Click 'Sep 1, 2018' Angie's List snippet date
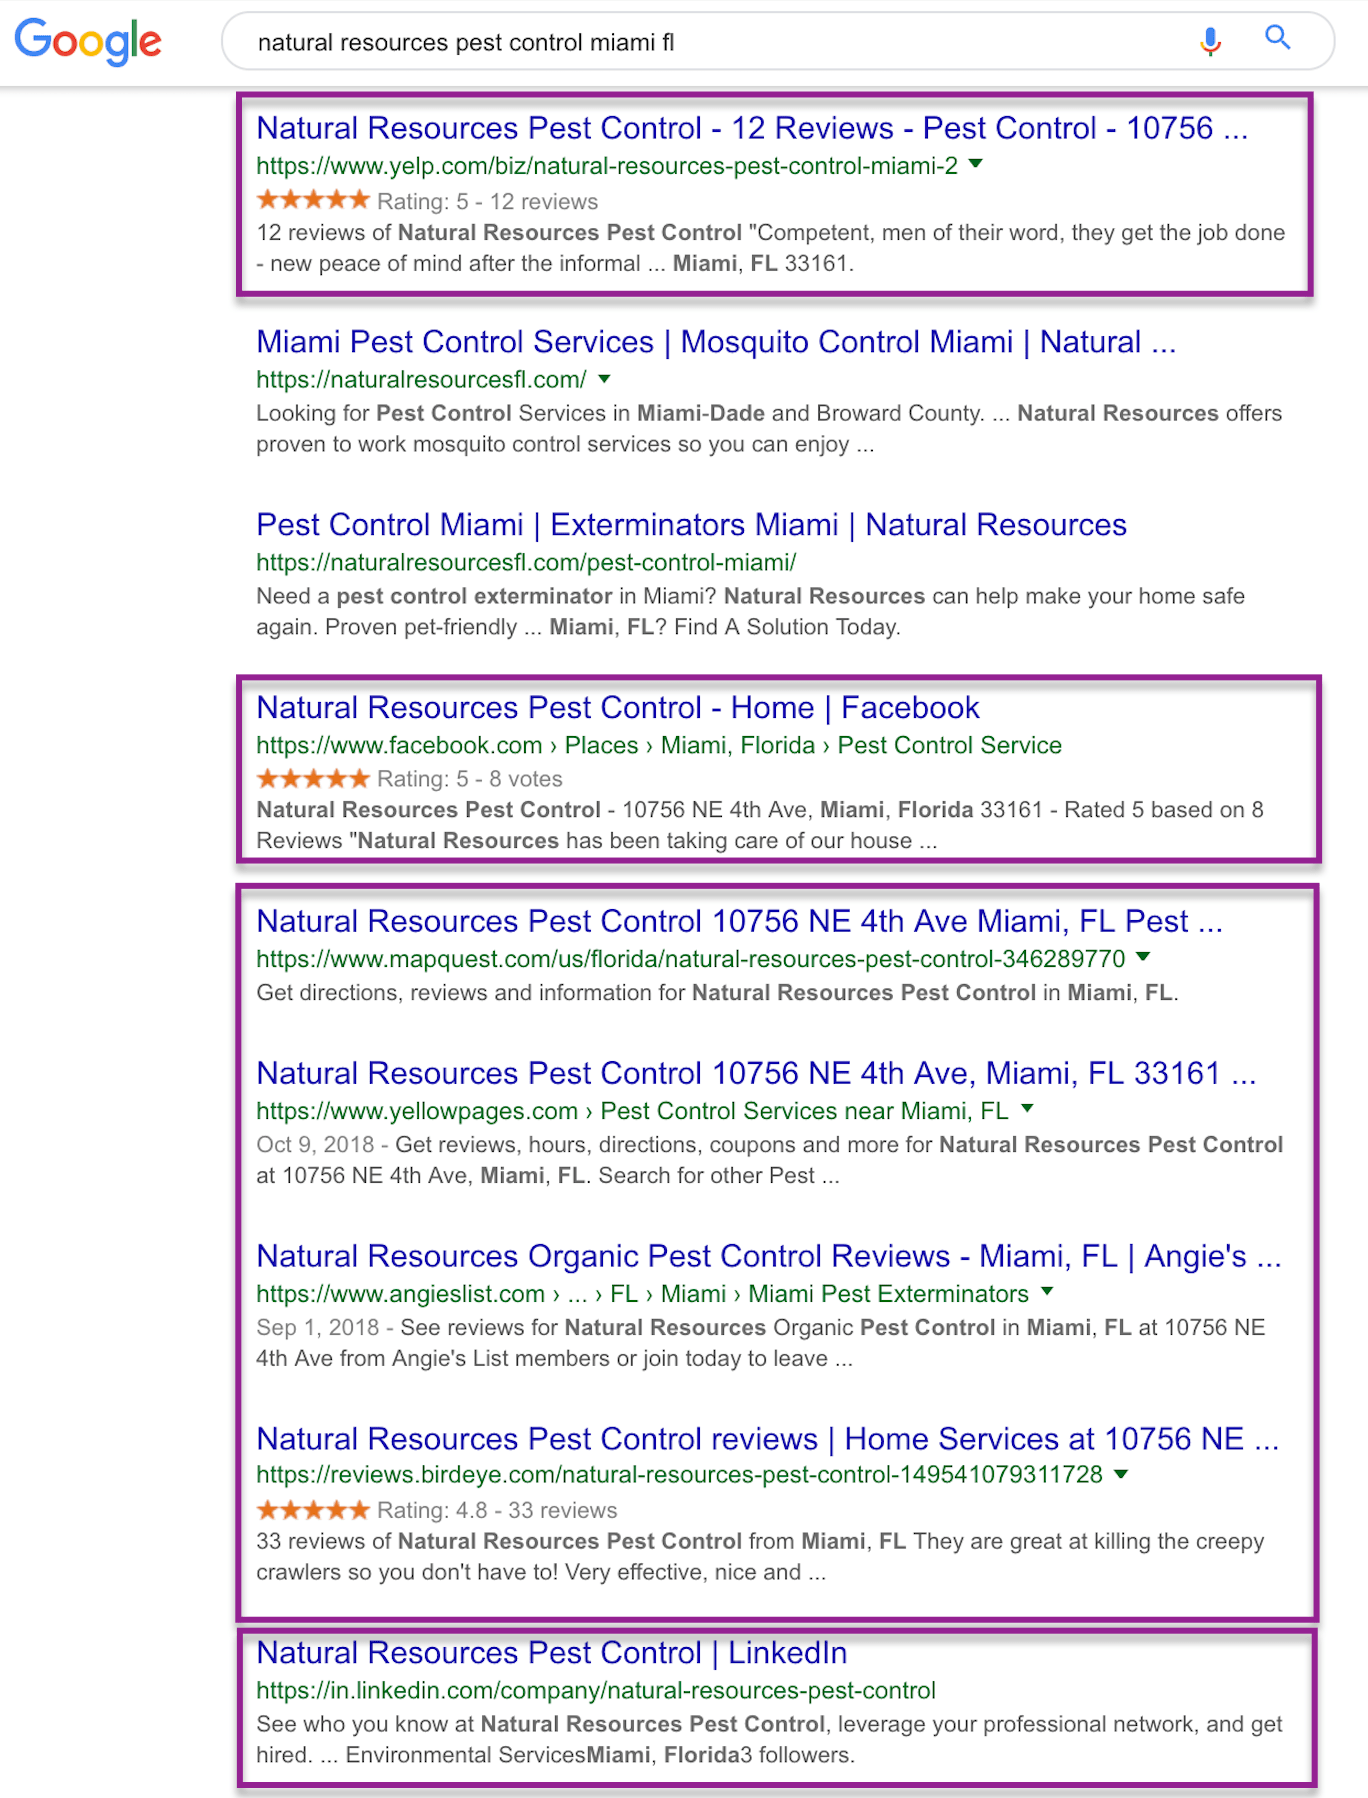Viewport: 1368px width, 1798px height. click(x=317, y=1328)
